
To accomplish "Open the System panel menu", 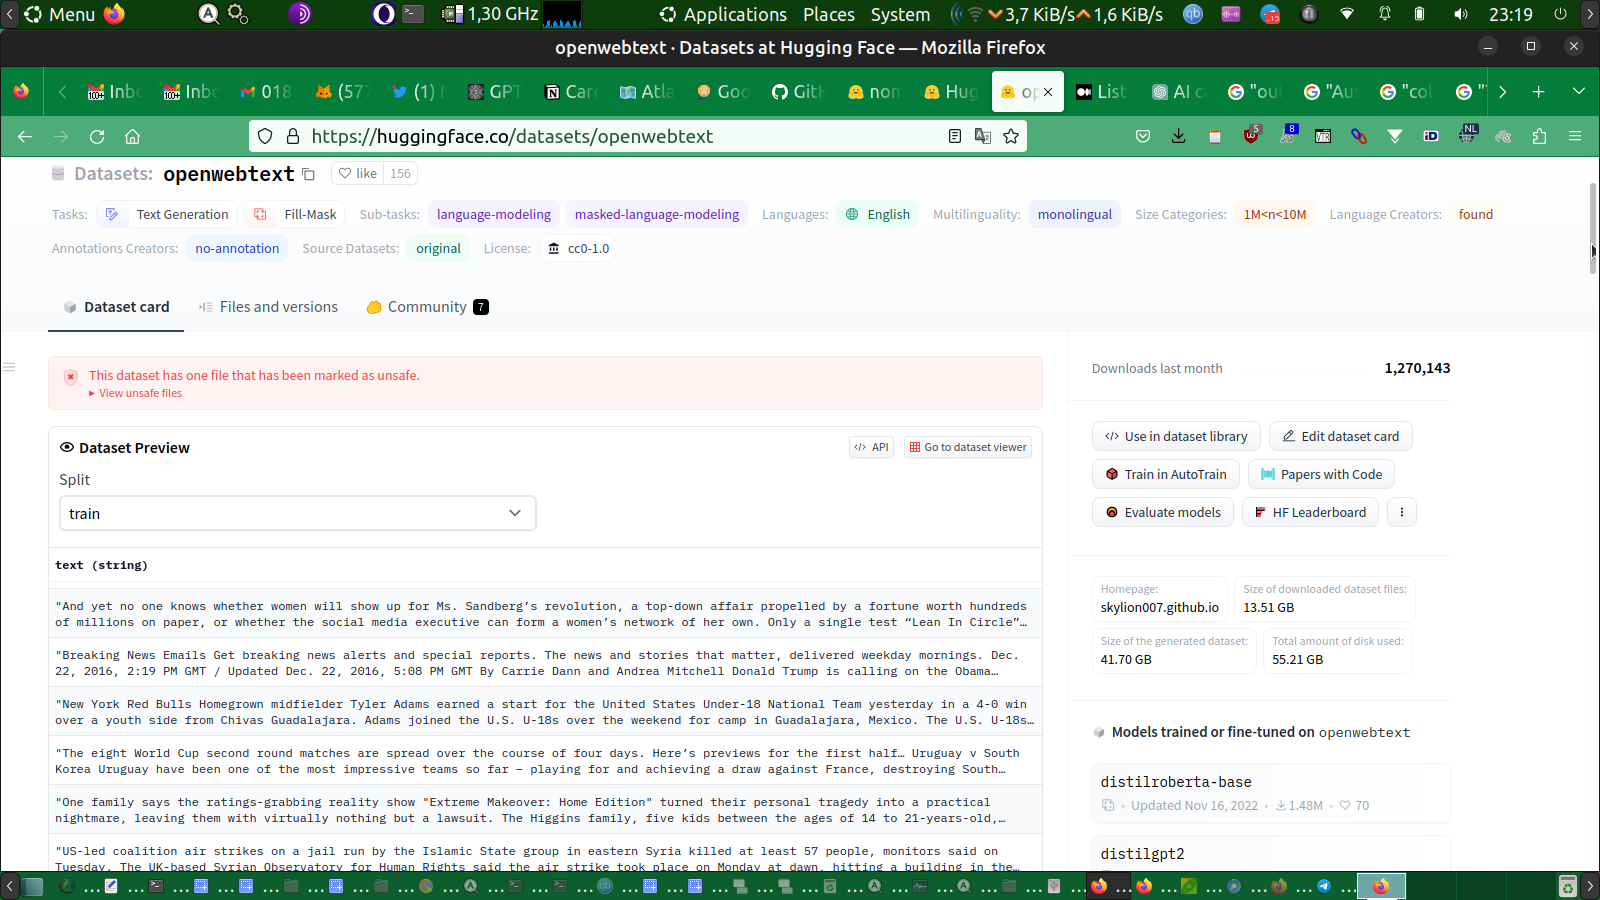I will [x=900, y=14].
